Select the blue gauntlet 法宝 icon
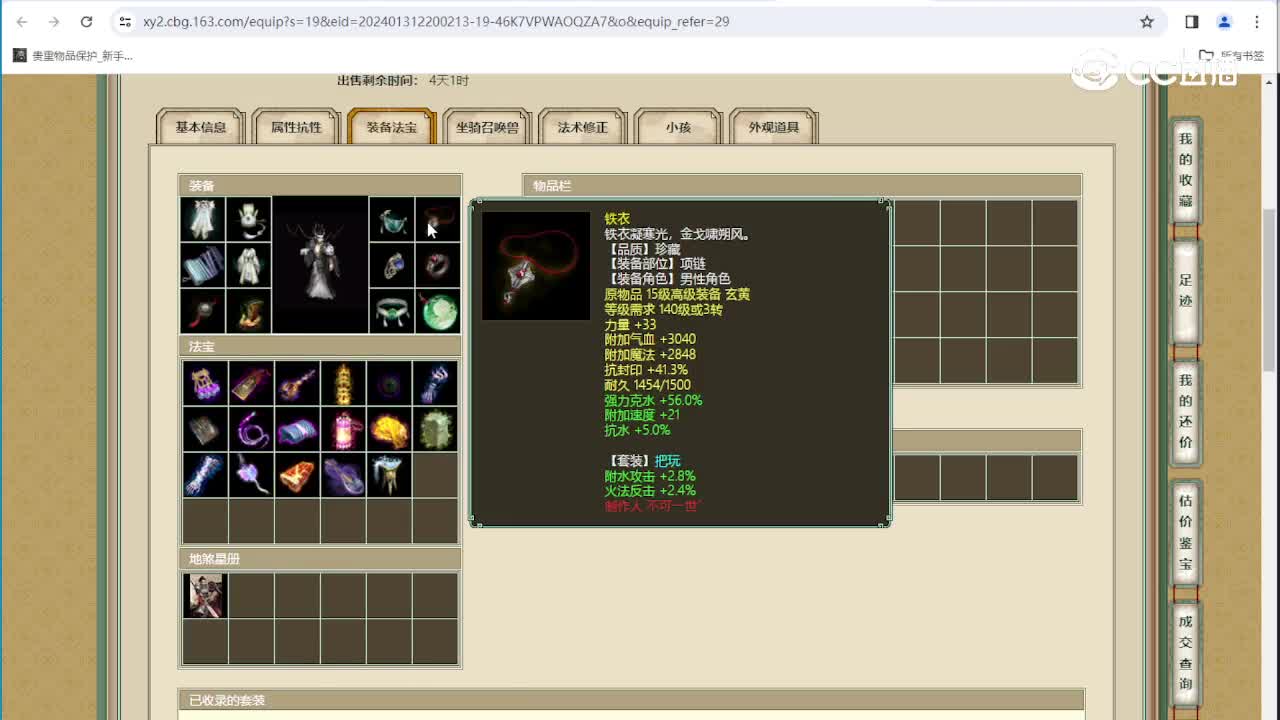 pyautogui.click(x=435, y=383)
